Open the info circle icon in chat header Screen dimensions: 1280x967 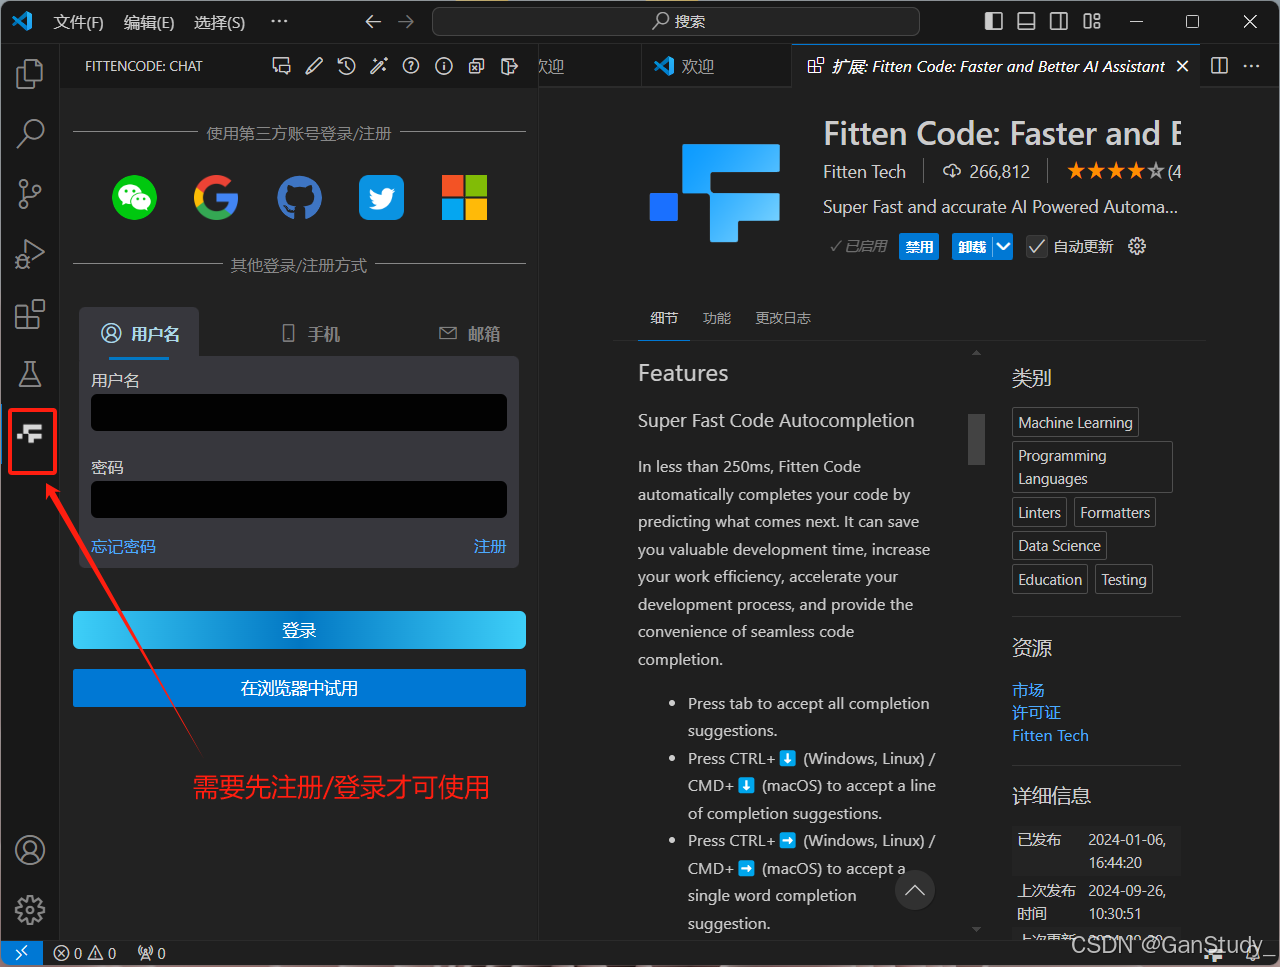[444, 66]
